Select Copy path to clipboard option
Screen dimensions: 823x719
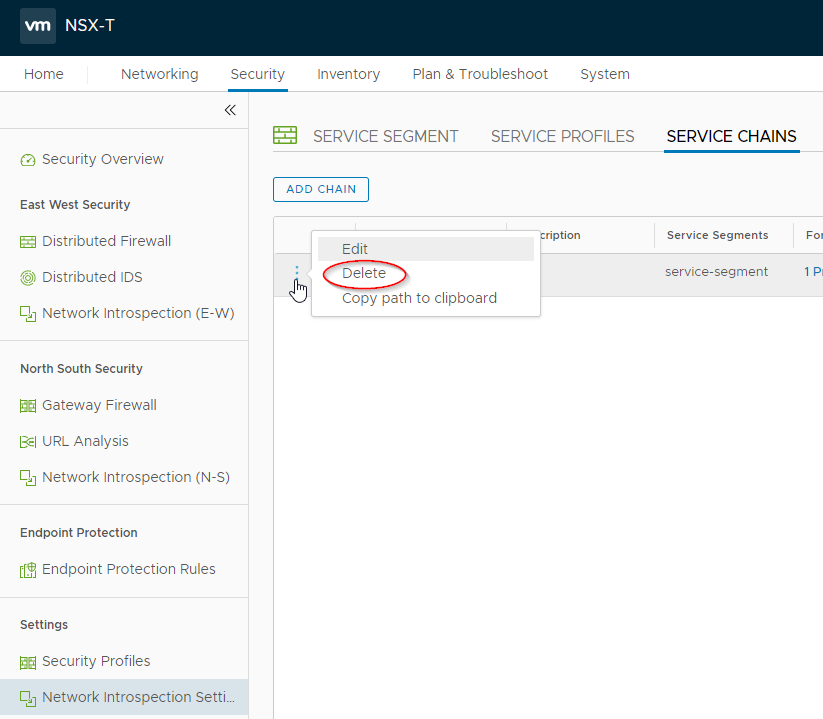click(419, 298)
